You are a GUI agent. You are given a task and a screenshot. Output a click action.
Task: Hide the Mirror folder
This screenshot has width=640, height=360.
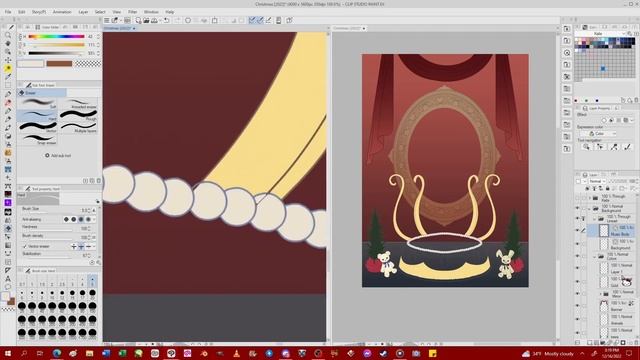pos(578,294)
